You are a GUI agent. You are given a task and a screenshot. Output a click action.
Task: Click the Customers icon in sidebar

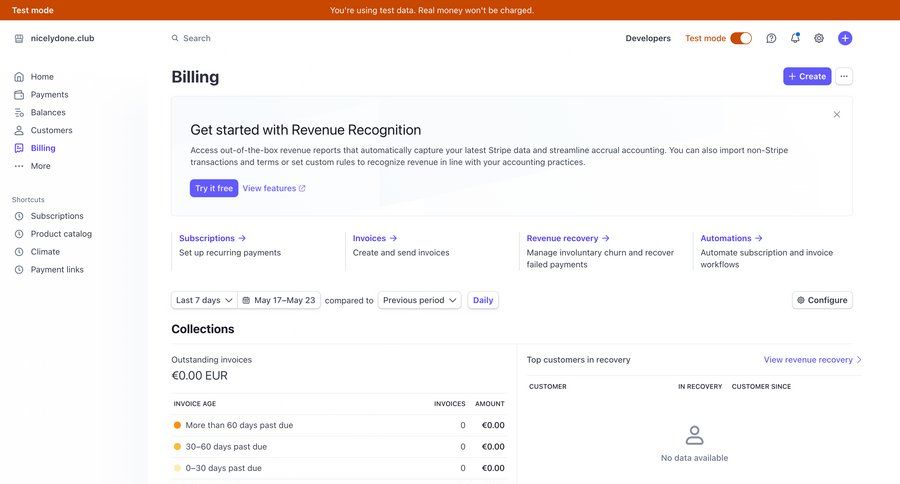(19, 131)
